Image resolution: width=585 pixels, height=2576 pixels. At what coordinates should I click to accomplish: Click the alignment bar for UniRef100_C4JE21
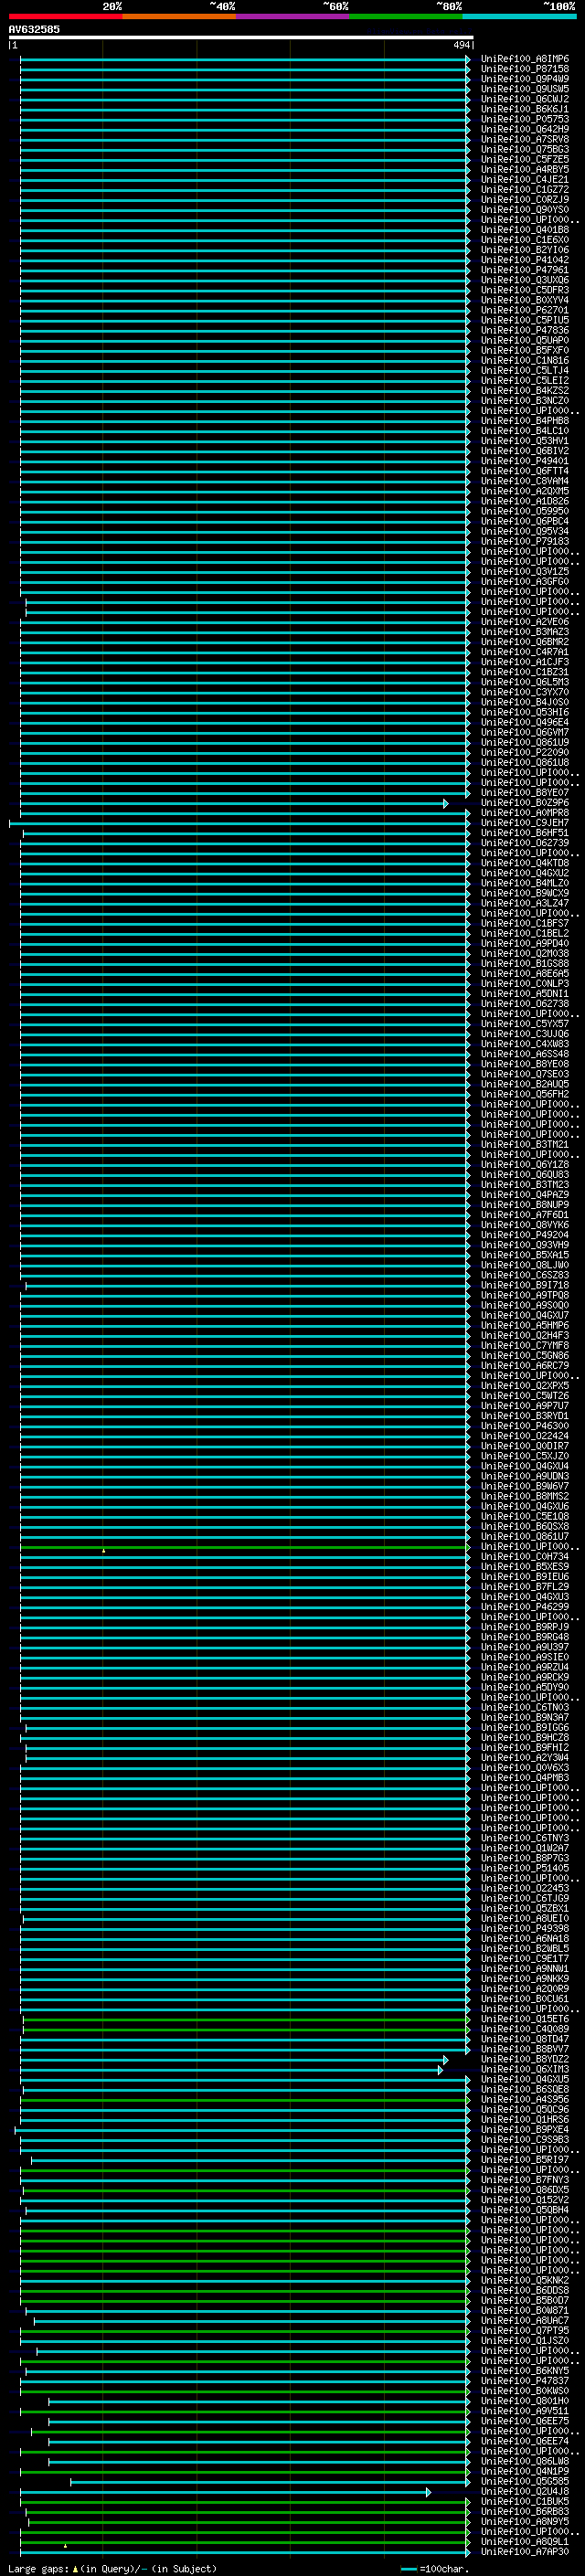point(244,180)
